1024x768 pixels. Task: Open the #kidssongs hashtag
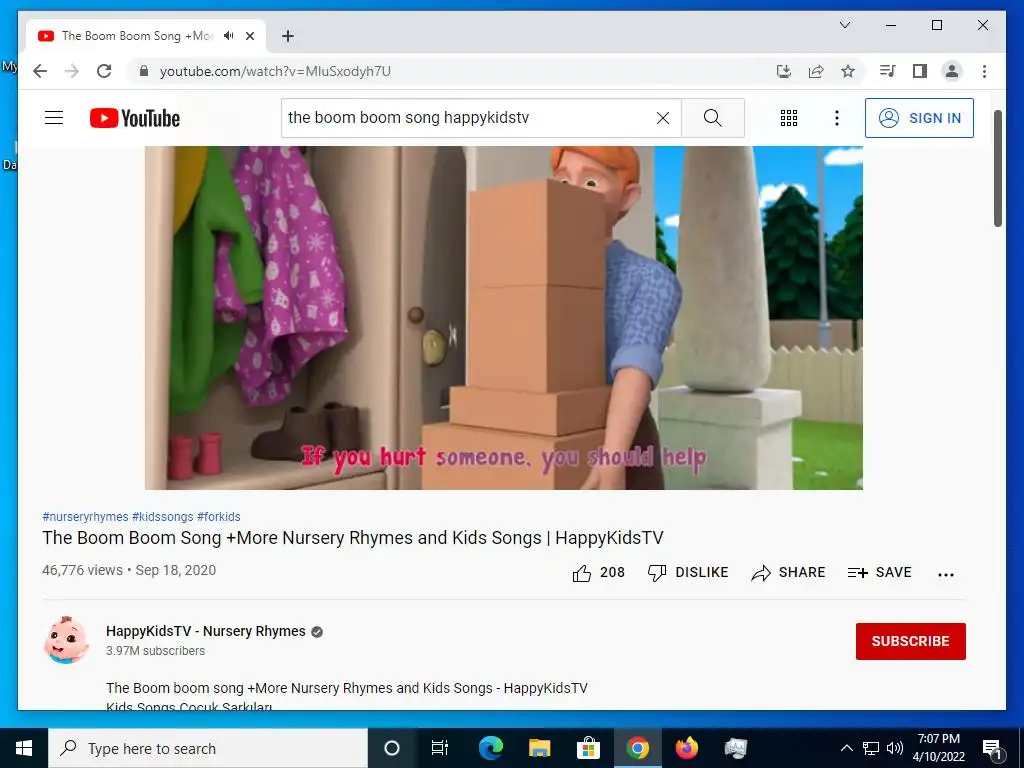163,517
